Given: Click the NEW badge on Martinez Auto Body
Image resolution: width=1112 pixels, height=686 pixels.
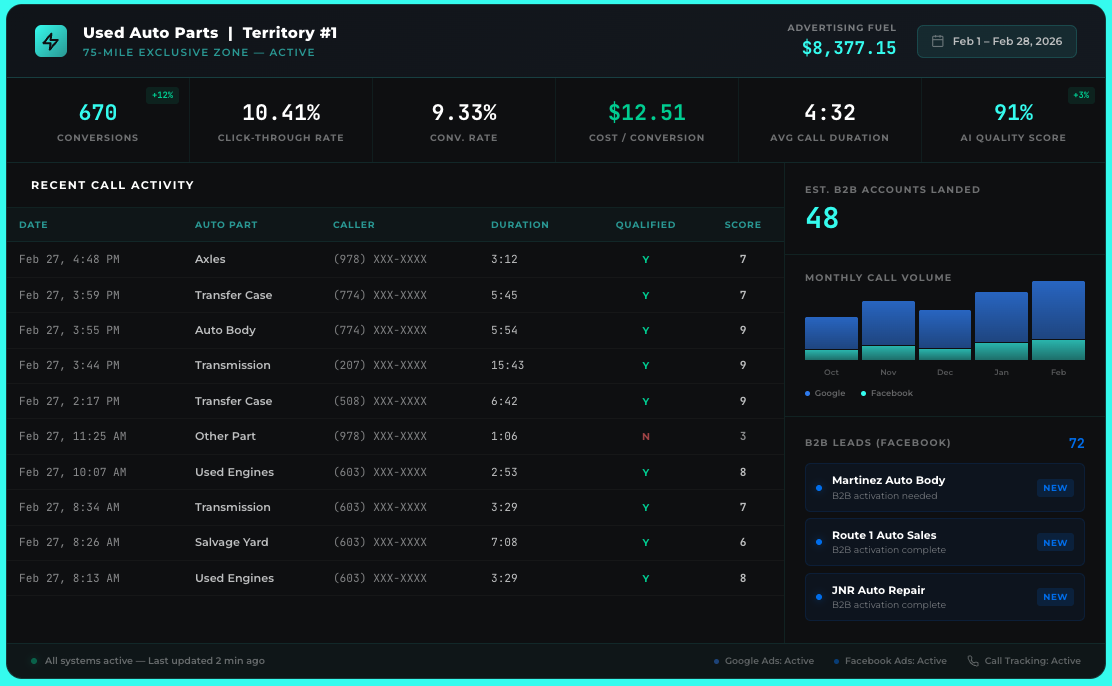Looking at the screenshot, I should 1055,488.
